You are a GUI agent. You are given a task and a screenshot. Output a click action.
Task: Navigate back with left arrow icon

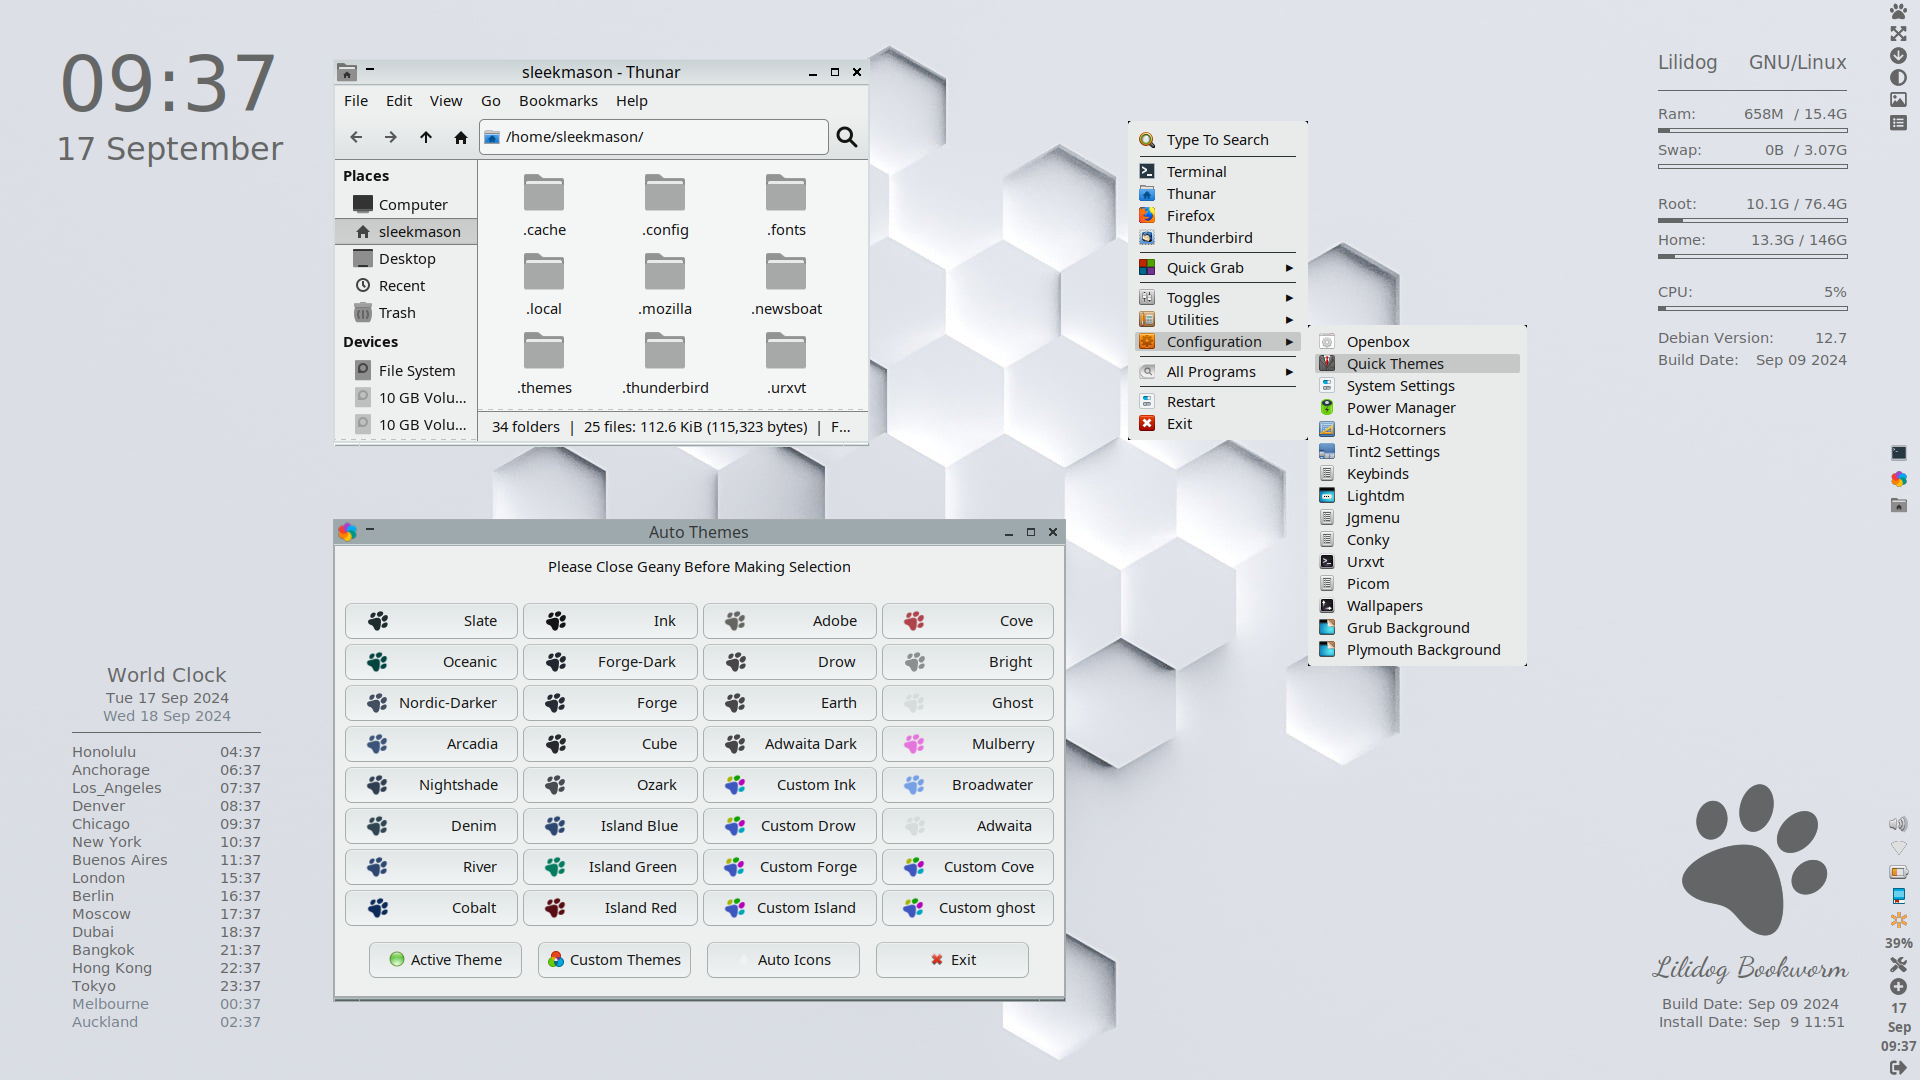(356, 137)
